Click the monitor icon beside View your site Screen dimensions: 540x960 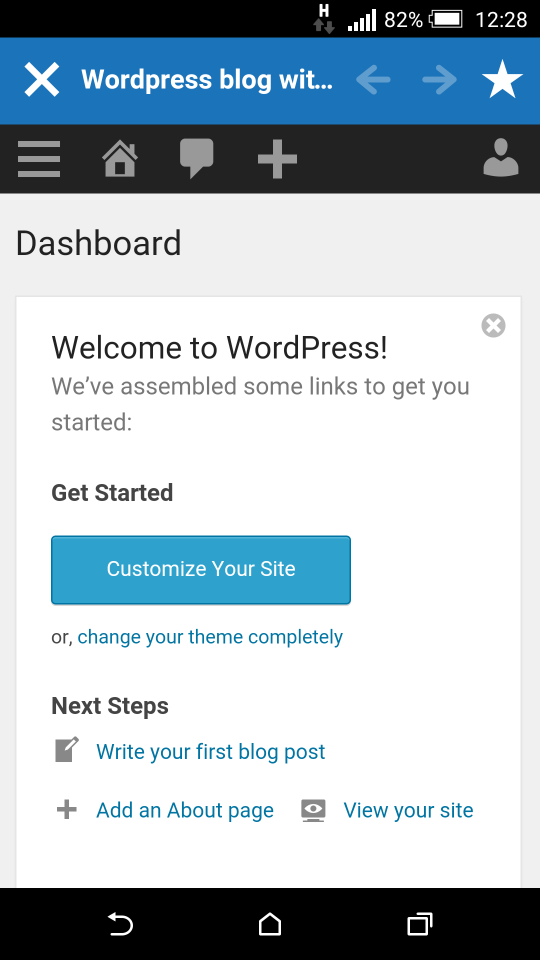click(x=313, y=810)
